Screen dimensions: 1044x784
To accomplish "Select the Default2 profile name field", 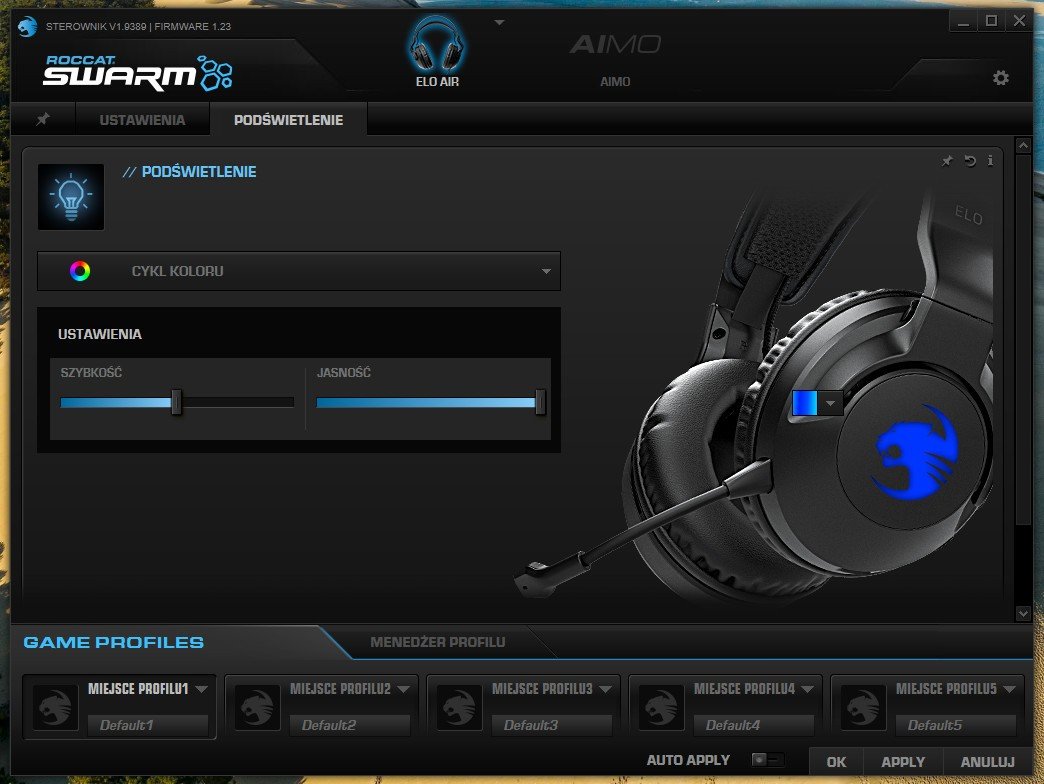I will (350, 725).
